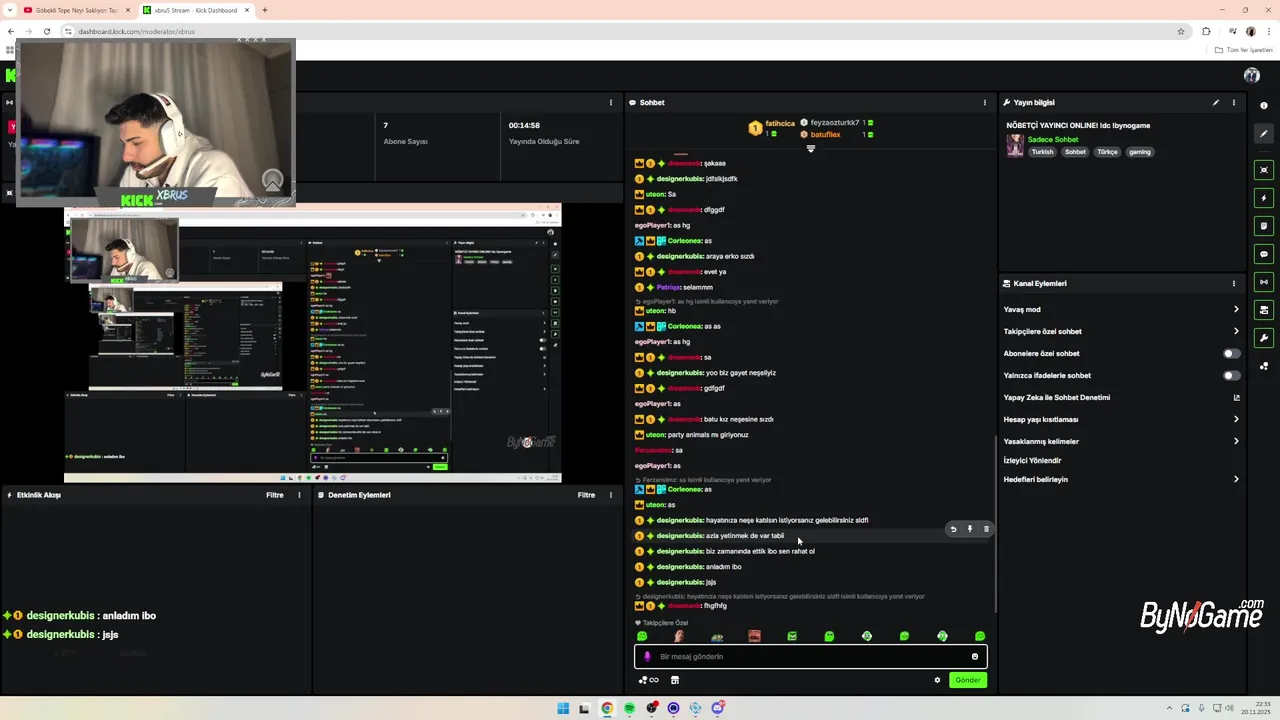Delete the hovered chat message

click(x=986, y=529)
